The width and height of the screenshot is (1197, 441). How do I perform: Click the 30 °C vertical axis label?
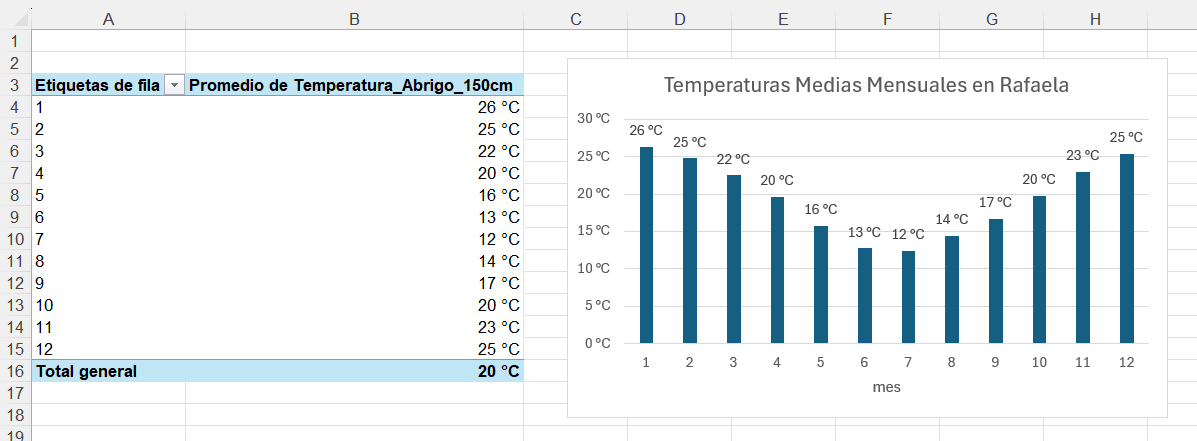[x=594, y=118]
